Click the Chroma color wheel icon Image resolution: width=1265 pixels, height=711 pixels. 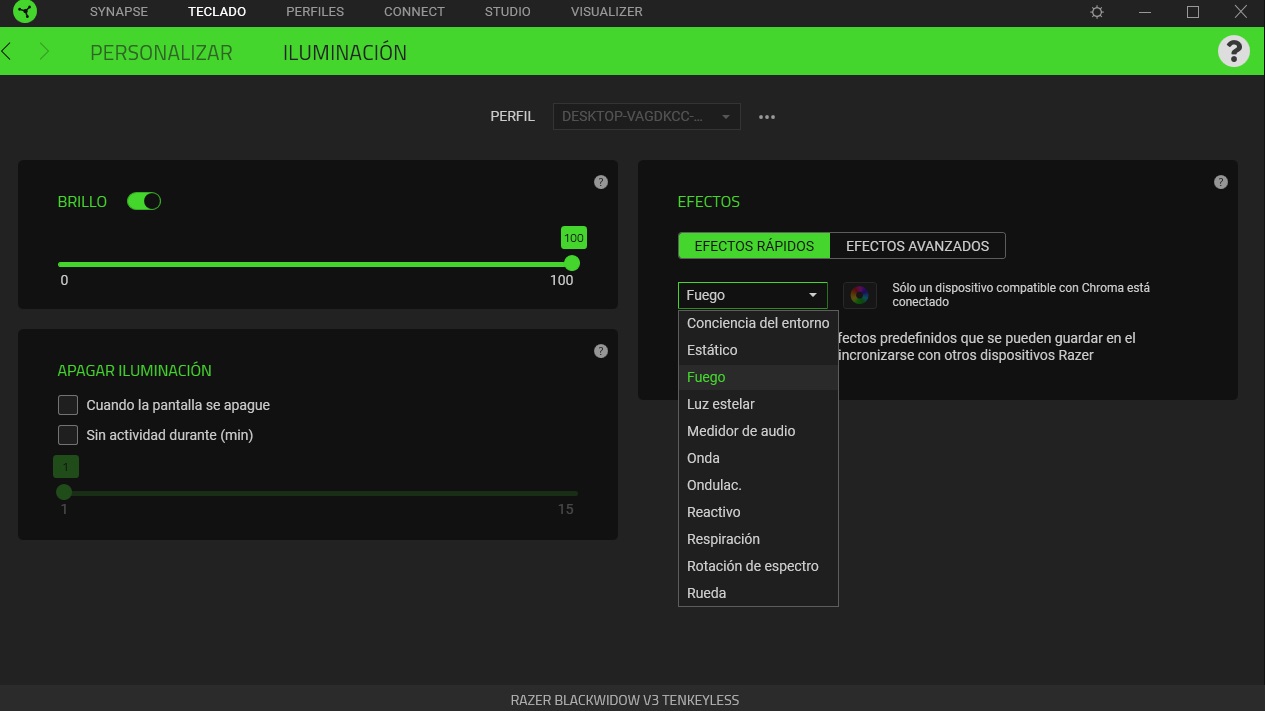coord(859,295)
